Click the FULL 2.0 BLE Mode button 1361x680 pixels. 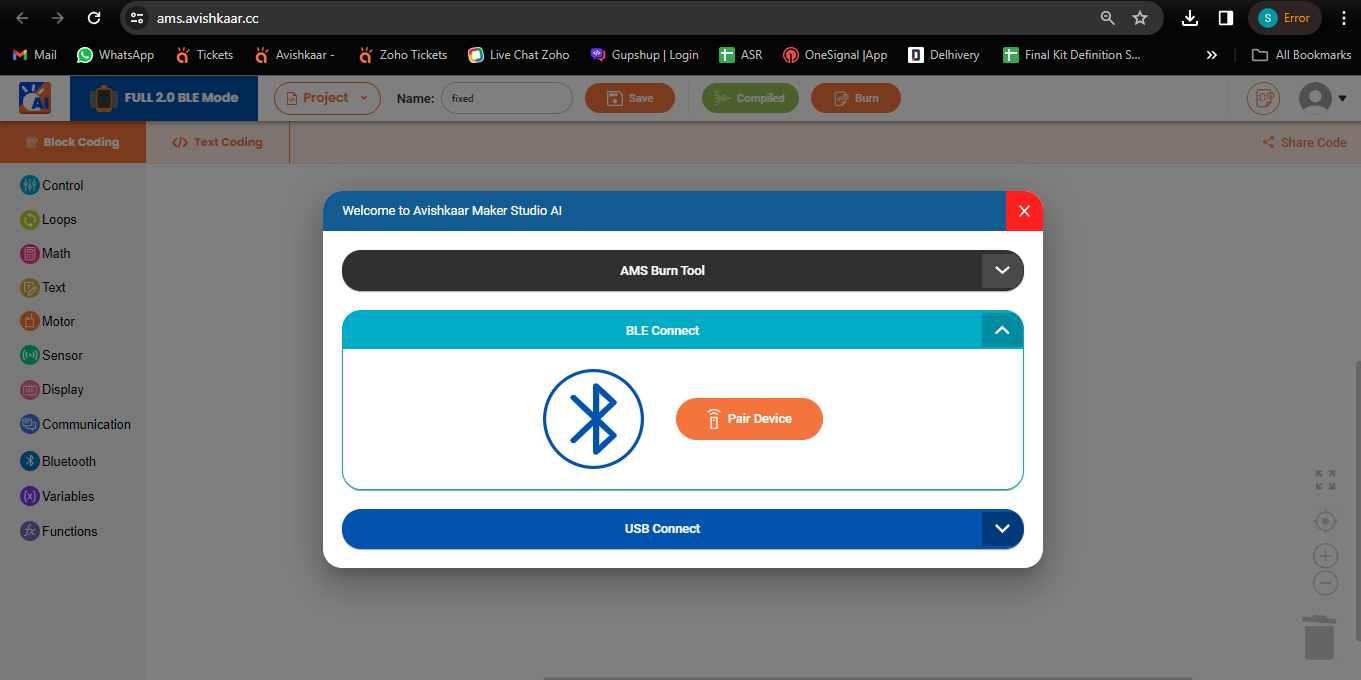tap(164, 98)
